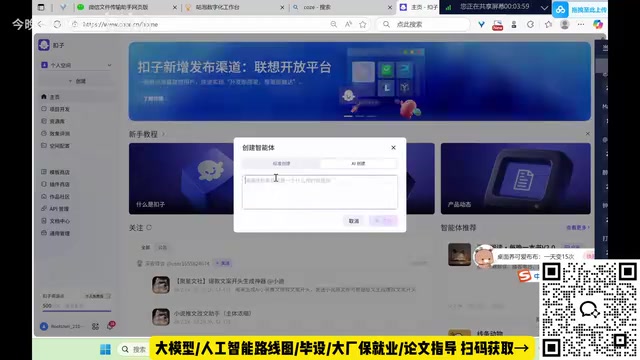Add page to favorites with star icon
This screenshot has height=360, width=640.
(363, 24)
